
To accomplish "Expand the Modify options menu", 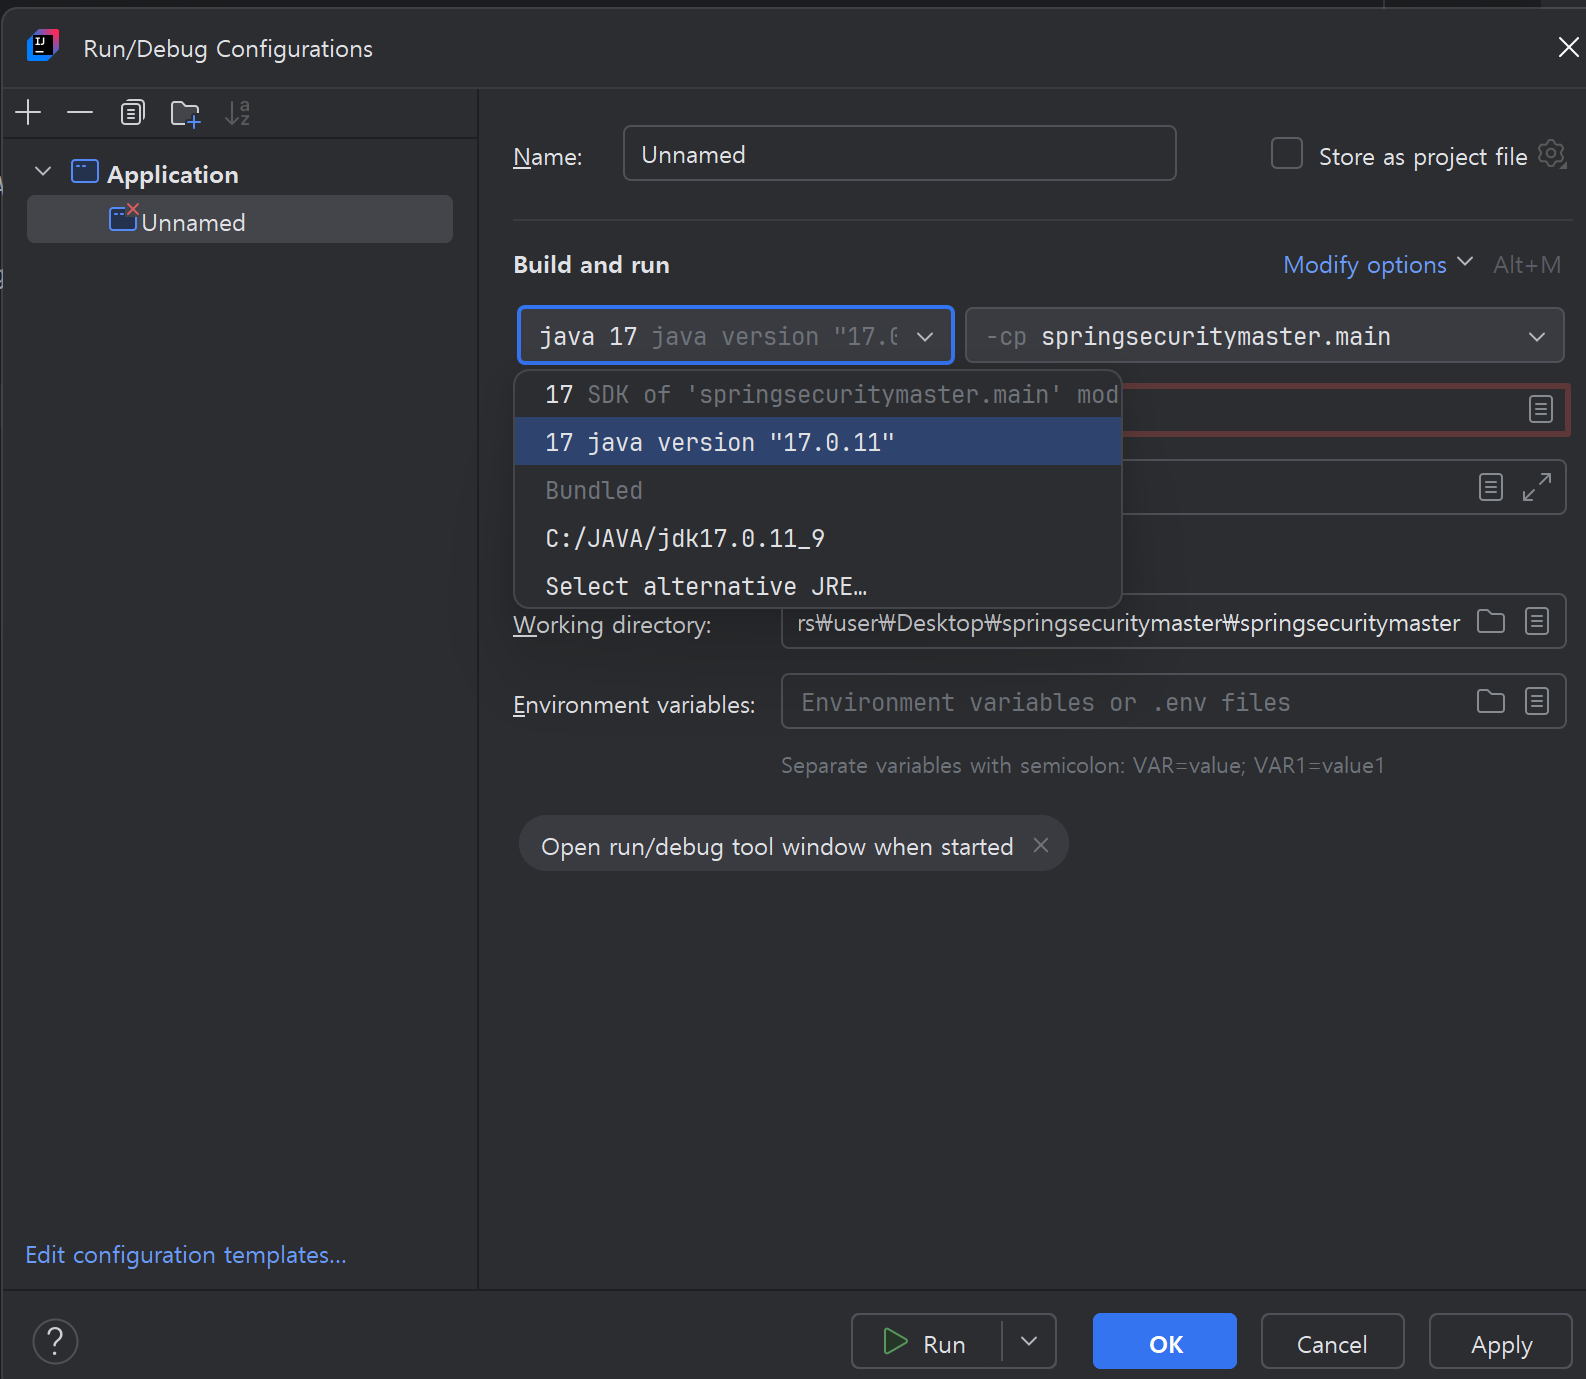I will (1378, 264).
